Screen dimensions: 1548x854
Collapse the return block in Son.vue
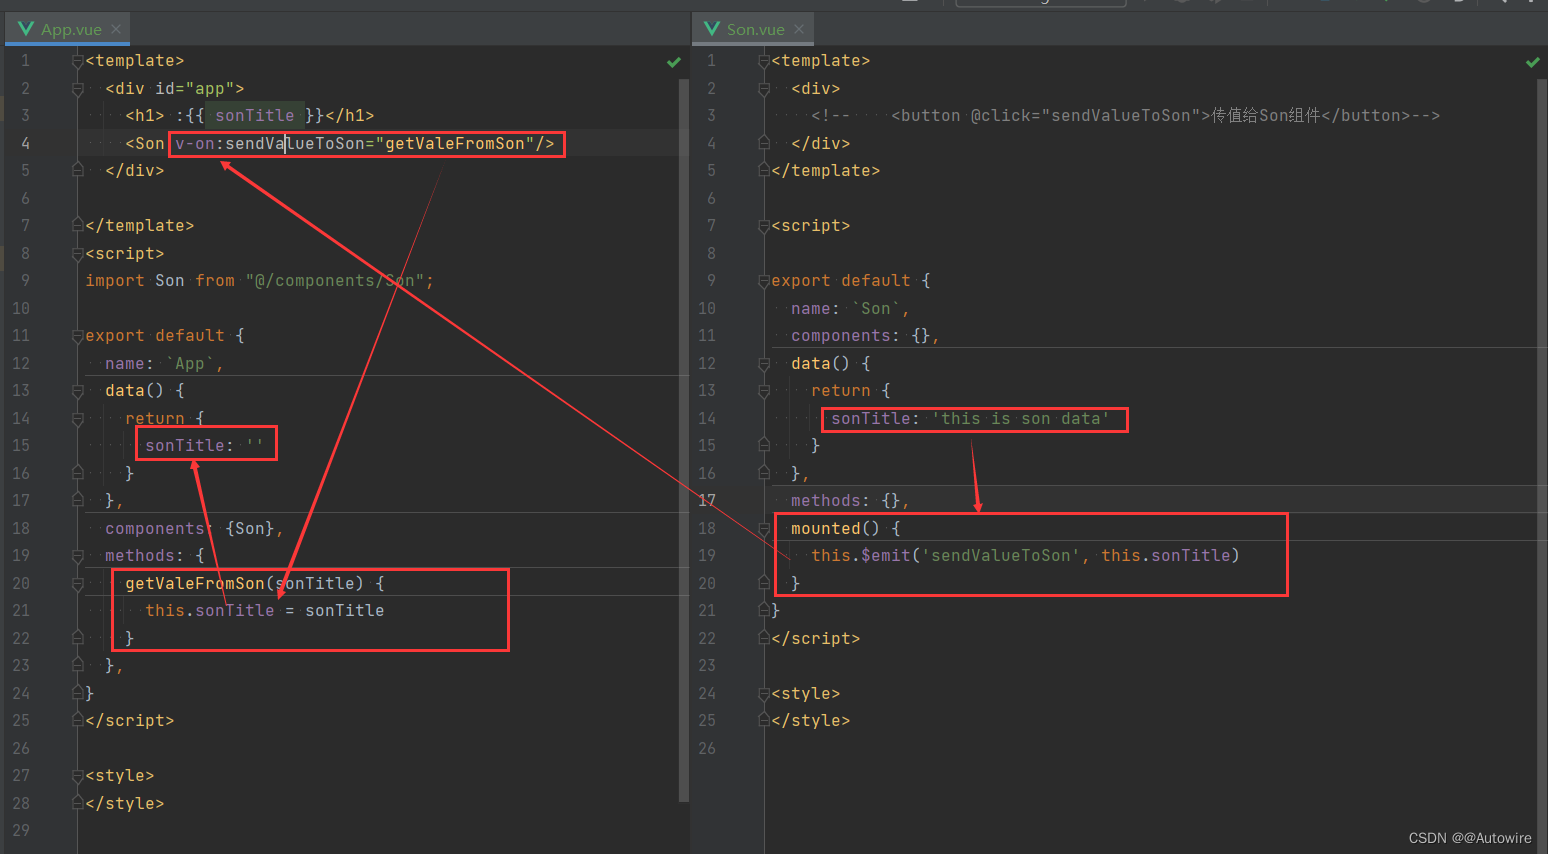click(764, 391)
